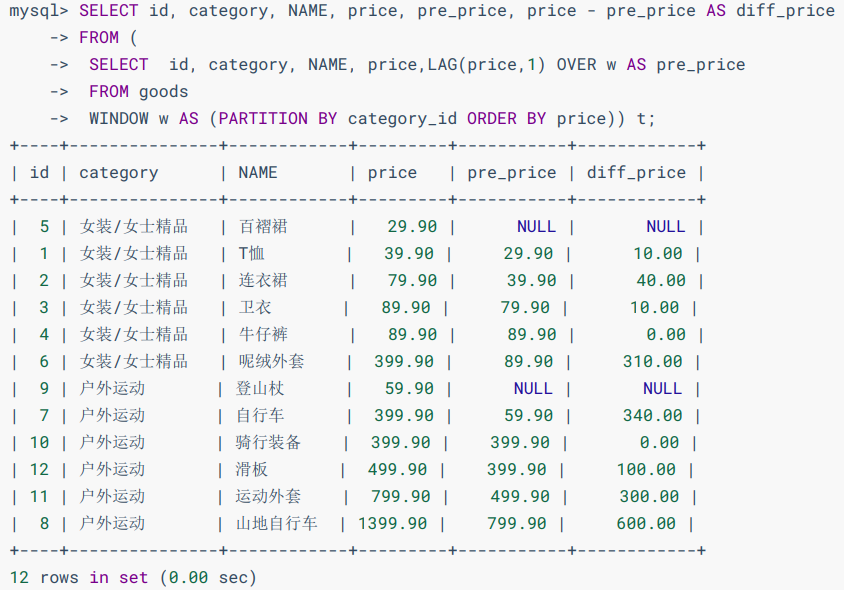Click diff_price NULL in the 登山杖 row
This screenshot has height=590, width=844.
tap(662, 388)
